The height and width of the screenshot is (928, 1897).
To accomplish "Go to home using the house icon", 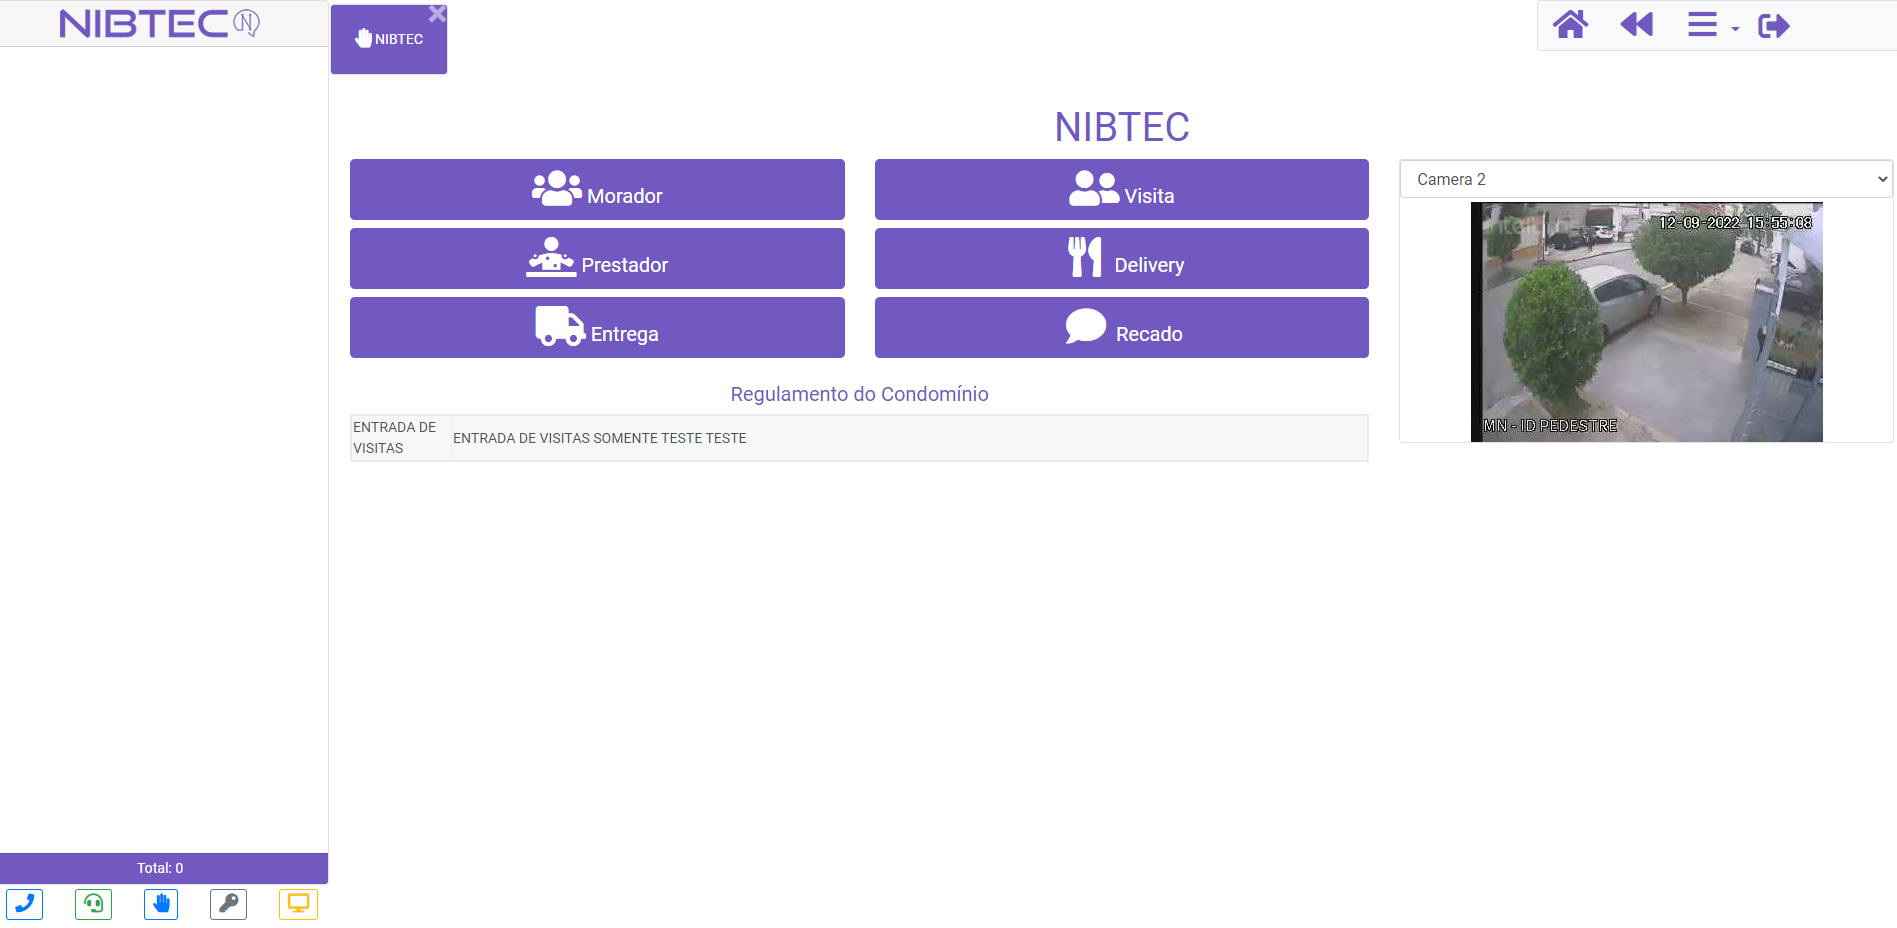I will 1570,24.
